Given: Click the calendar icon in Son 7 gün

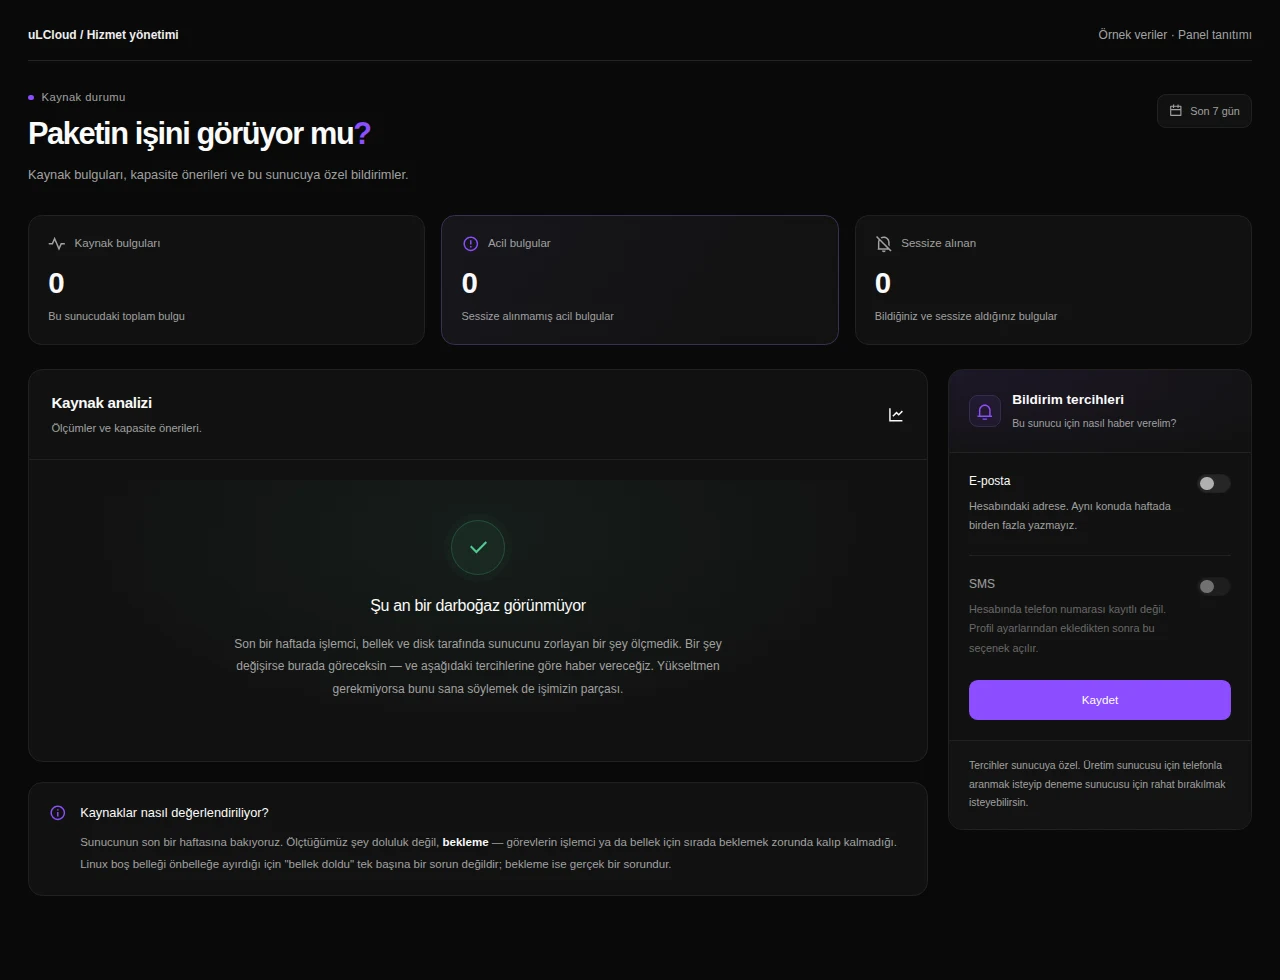Looking at the screenshot, I should point(1176,111).
